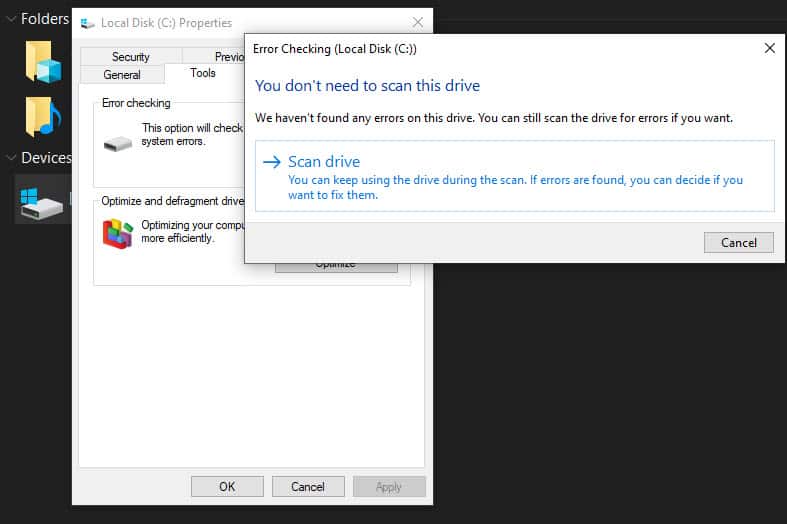Click the greyed Apply button
Screen dimensions: 787x524
(388, 486)
